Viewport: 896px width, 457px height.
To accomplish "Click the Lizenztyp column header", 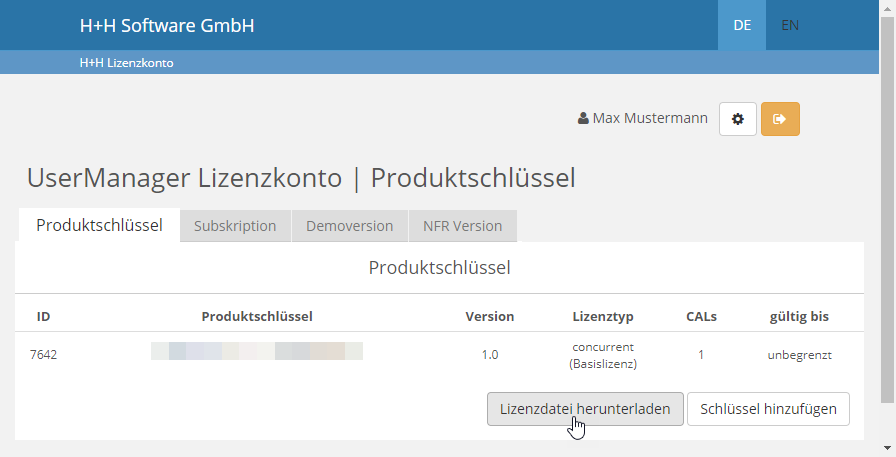I will pyautogui.click(x=603, y=317).
